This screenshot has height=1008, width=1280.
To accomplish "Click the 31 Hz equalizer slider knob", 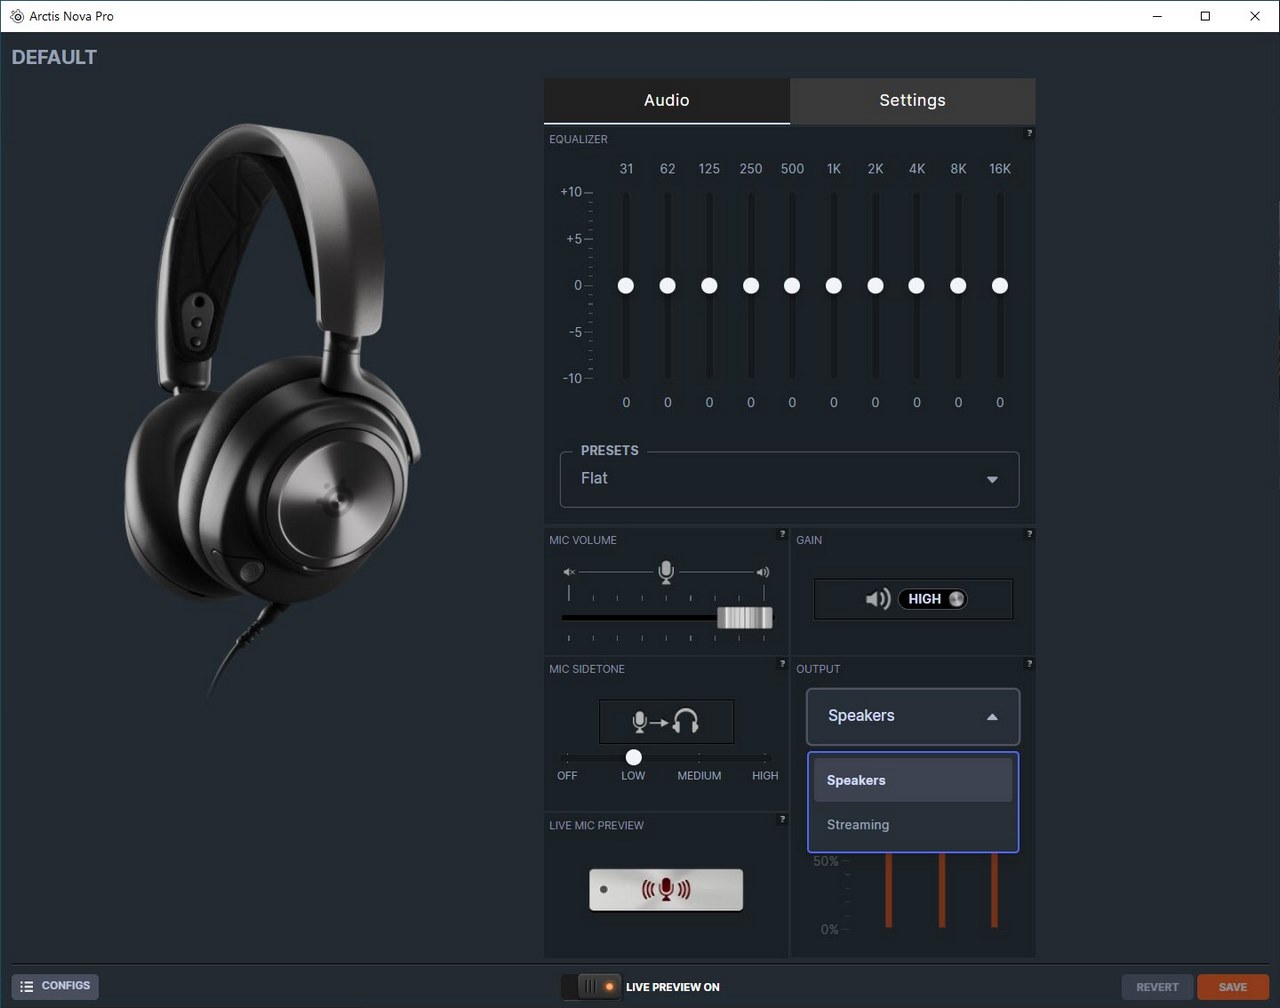I will pyautogui.click(x=626, y=286).
